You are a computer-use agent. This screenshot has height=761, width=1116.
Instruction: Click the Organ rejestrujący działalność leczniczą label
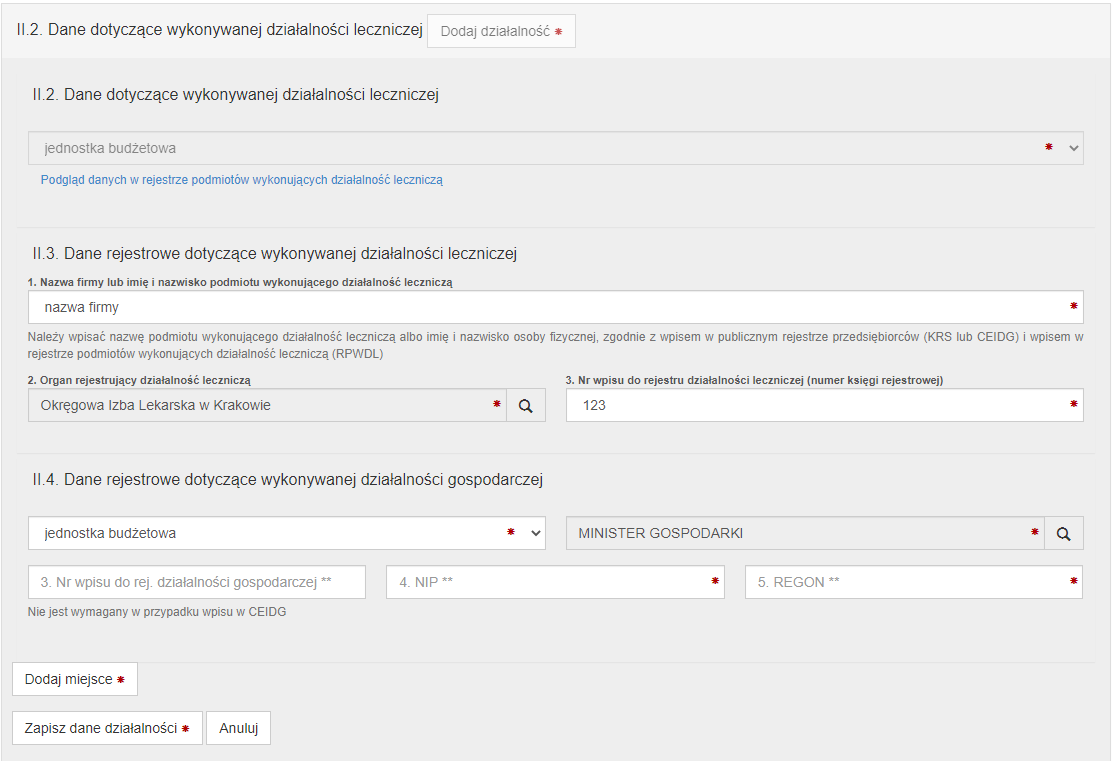tap(139, 380)
